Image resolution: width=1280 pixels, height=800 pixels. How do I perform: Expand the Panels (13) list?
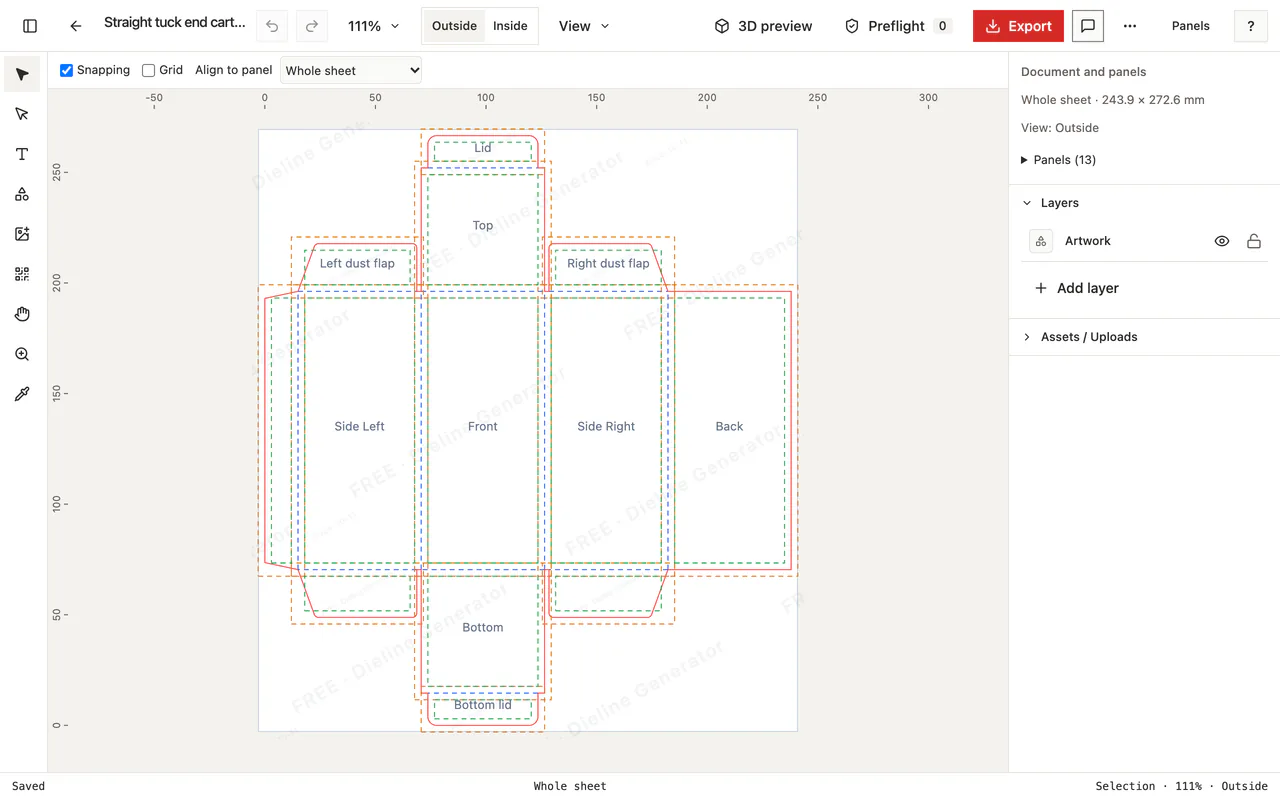pos(1058,160)
